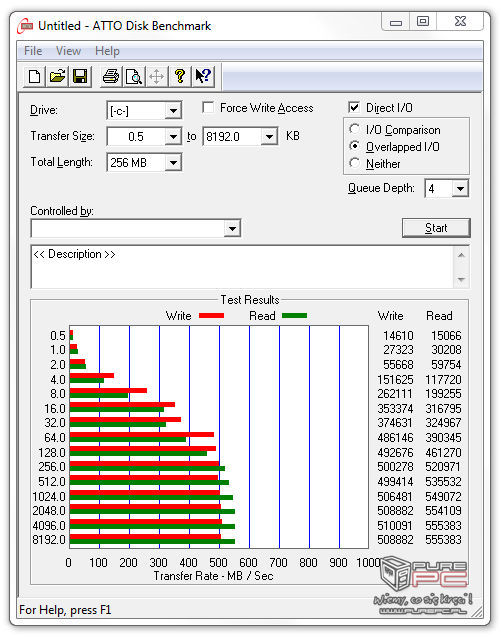502x637 pixels.
Task: Click the 8192.0 transfer size row label
Action: [x=49, y=540]
